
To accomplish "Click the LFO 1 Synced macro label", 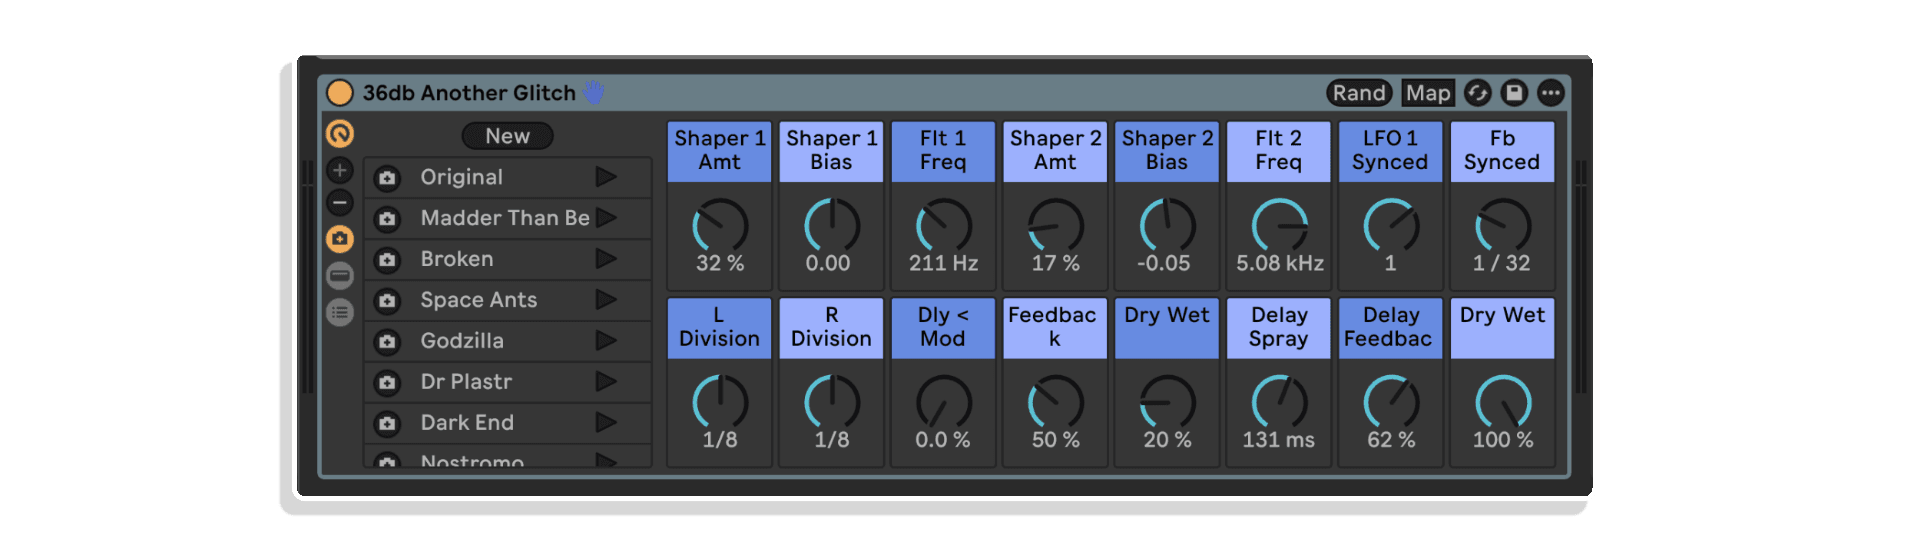I will (x=1391, y=151).
